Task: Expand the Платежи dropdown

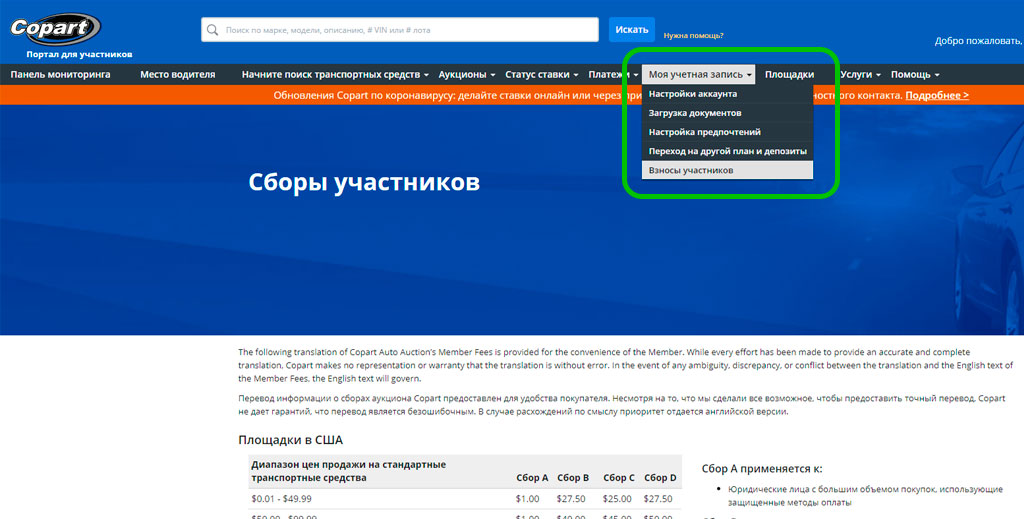Action: point(613,74)
